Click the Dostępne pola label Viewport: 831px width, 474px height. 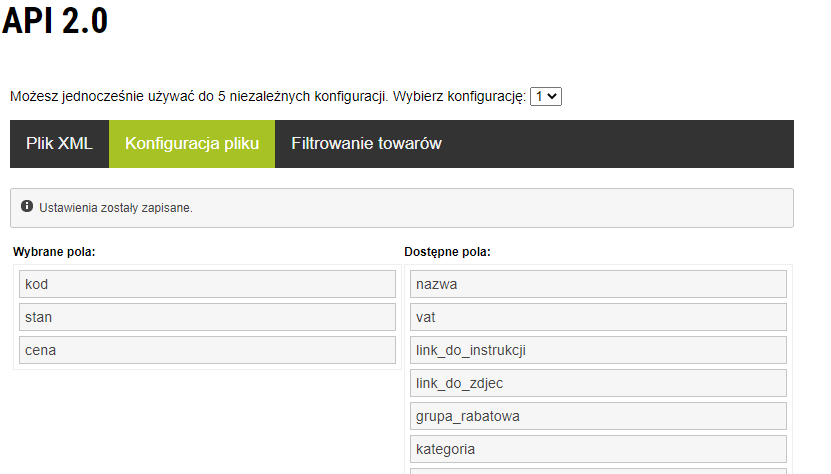447,252
